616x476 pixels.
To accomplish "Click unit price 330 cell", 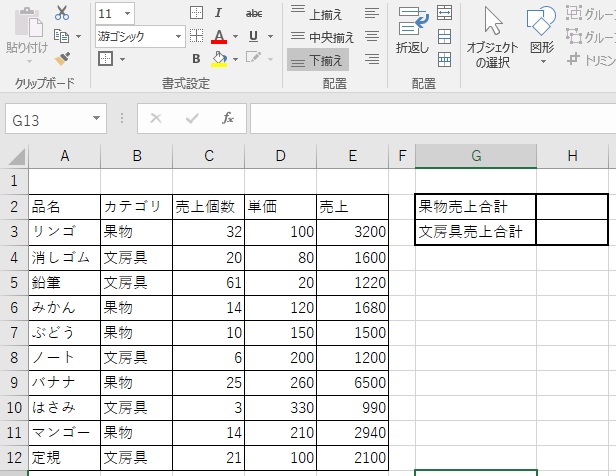I will point(280,408).
